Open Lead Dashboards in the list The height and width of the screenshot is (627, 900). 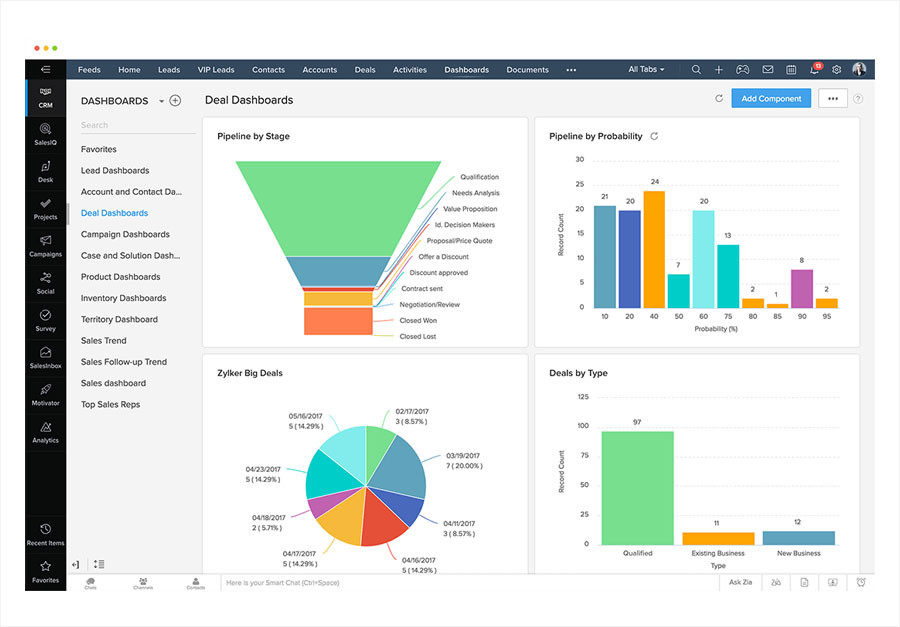point(115,171)
